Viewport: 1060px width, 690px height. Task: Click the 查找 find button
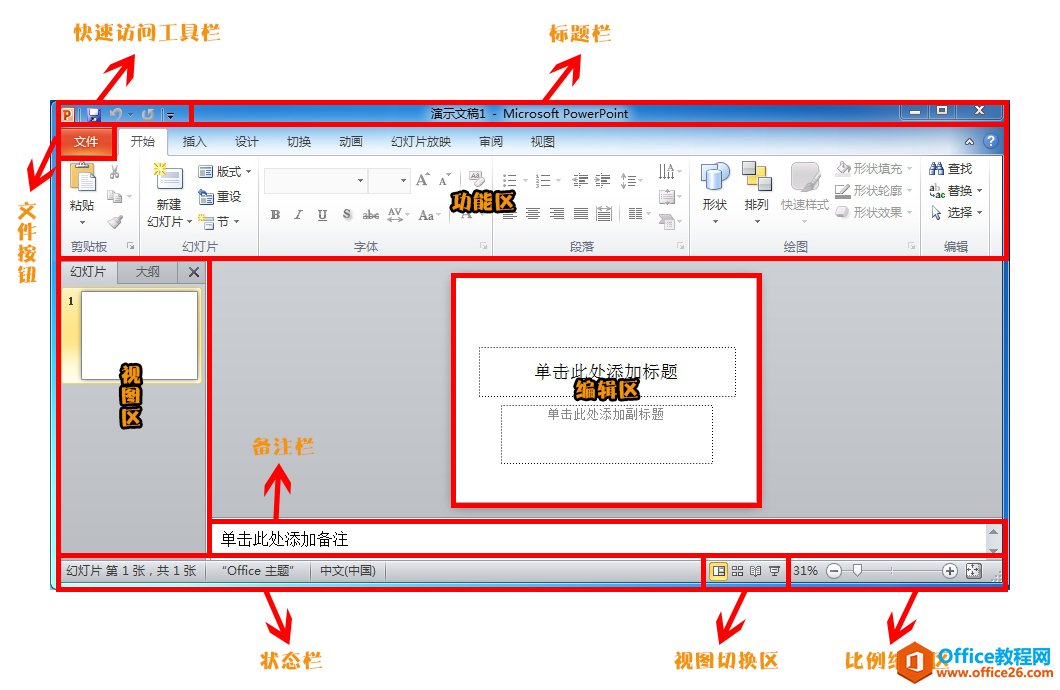pos(950,169)
